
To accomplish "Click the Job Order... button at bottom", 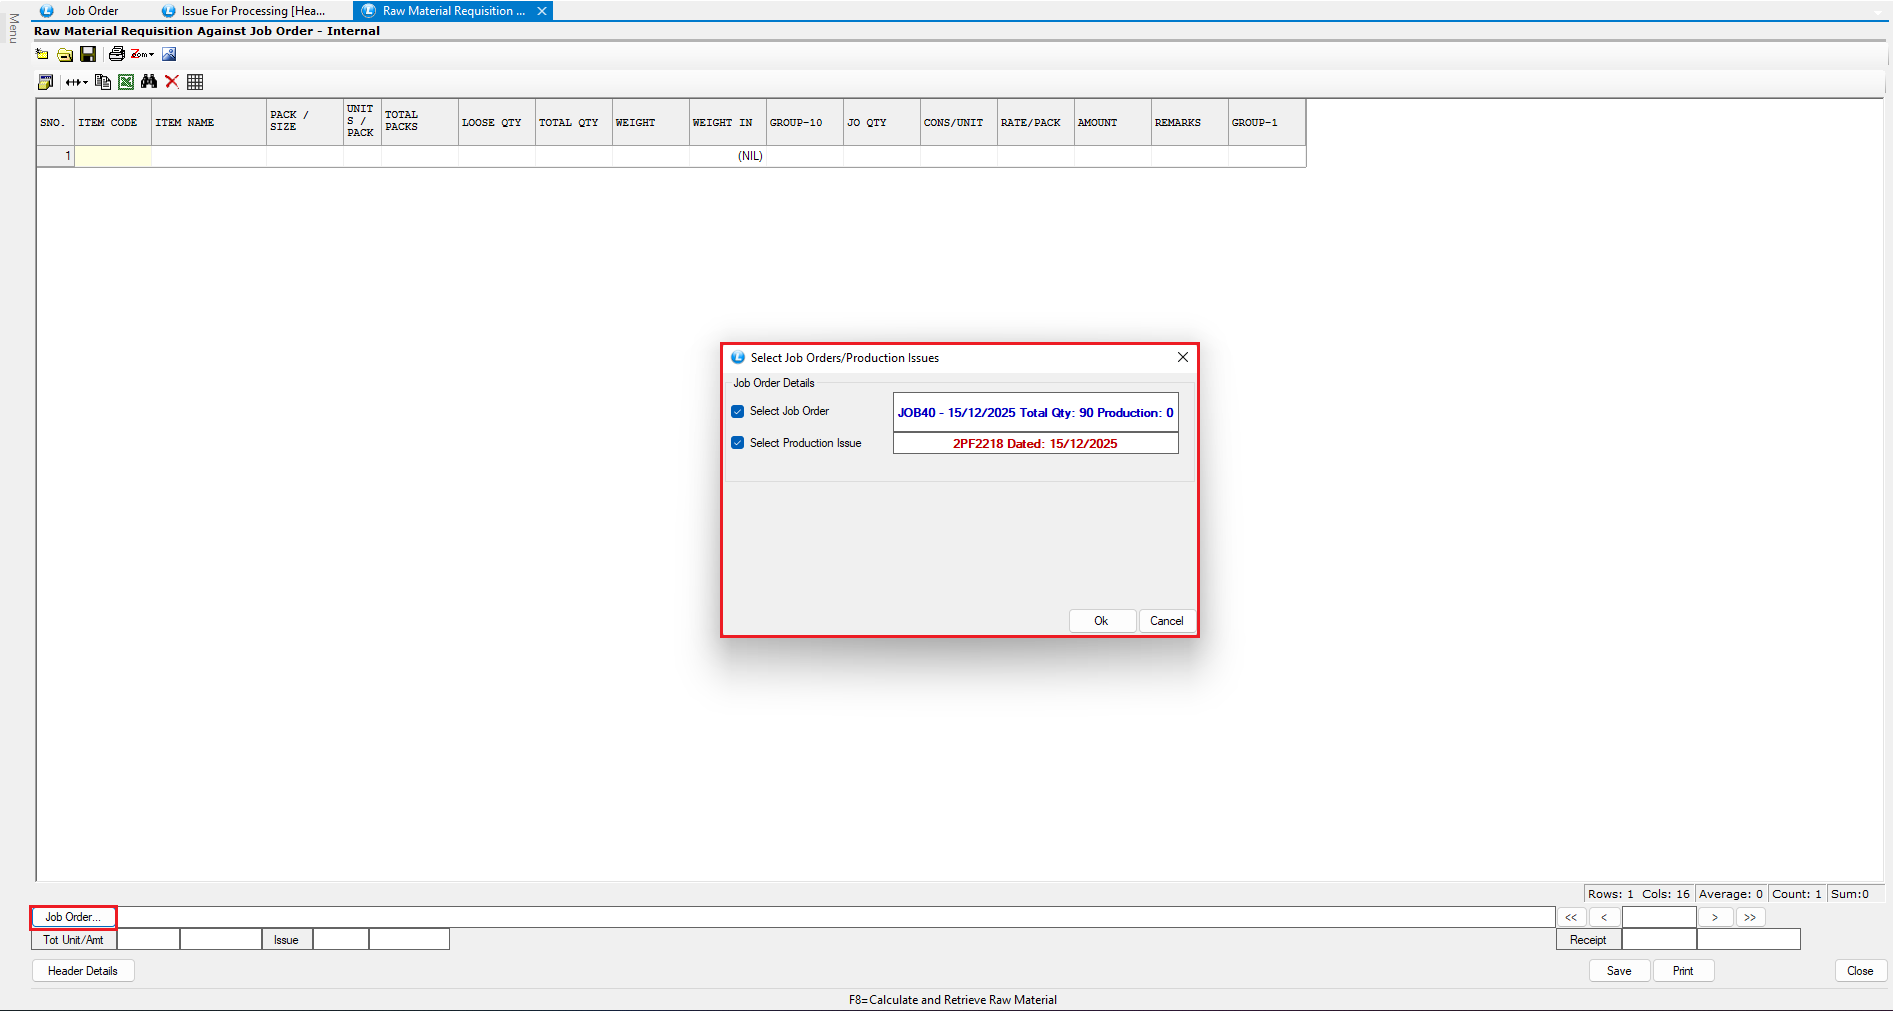I will (73, 917).
